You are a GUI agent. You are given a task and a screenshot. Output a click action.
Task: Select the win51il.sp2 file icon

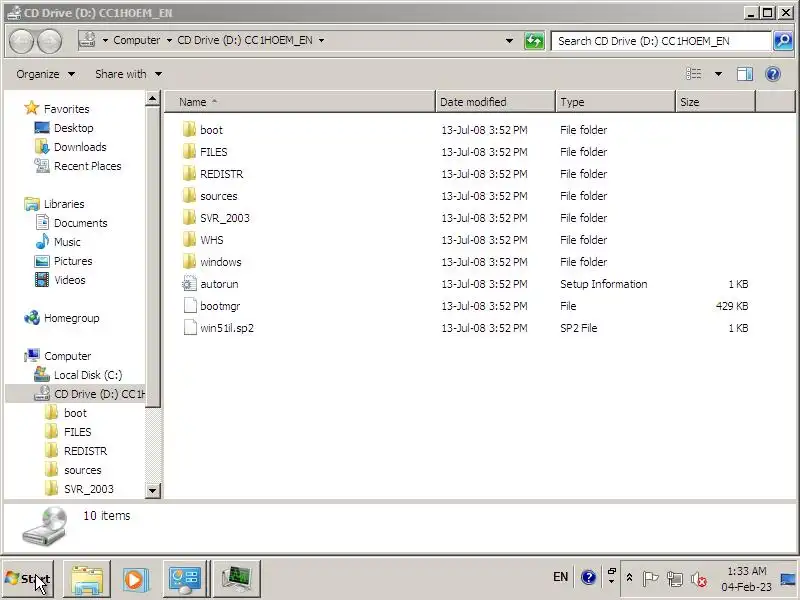coord(190,328)
